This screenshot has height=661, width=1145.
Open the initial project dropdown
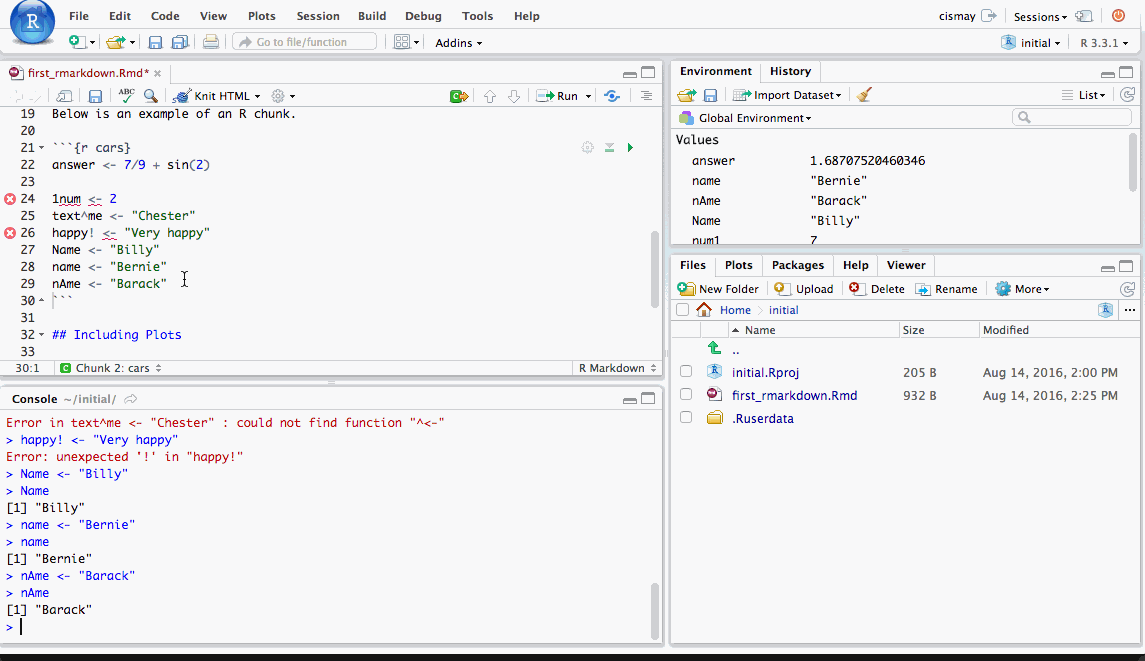pos(1031,43)
